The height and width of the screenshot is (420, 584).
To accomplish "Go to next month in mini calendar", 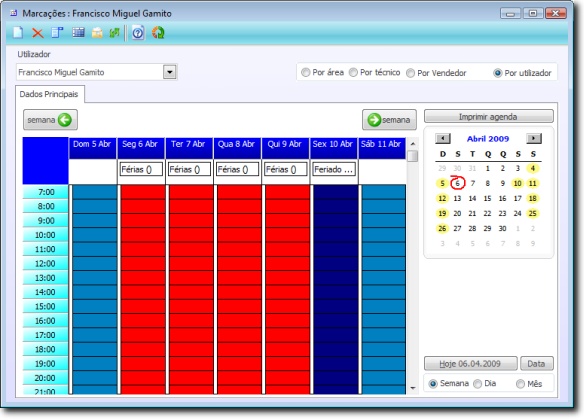I will coord(534,139).
